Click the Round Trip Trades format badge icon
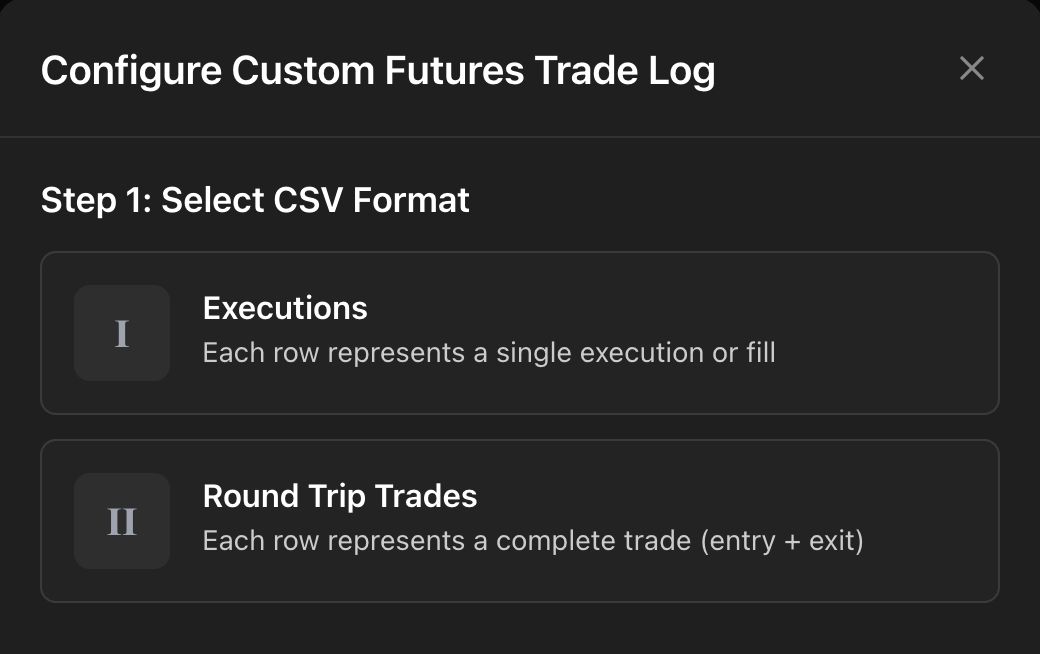This screenshot has width=1040, height=654. click(121, 520)
